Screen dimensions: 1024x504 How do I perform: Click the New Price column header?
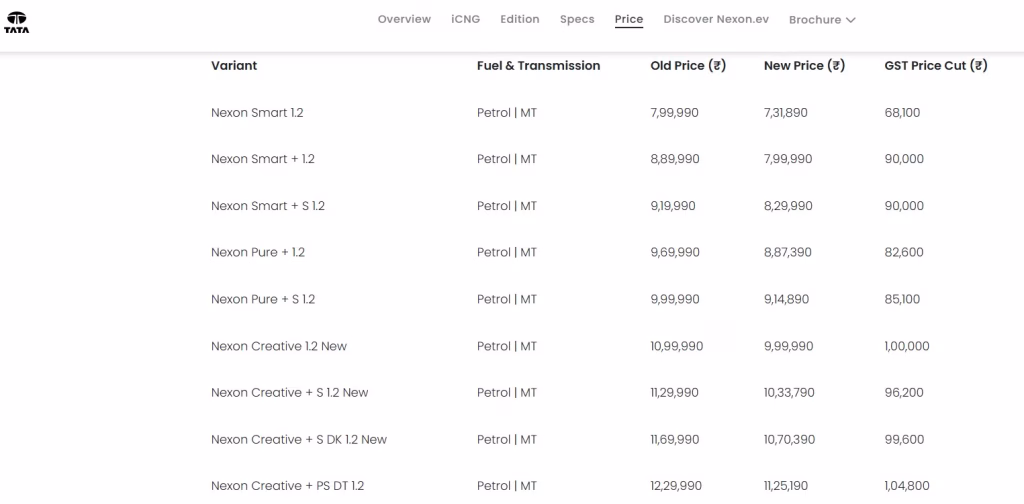805,65
